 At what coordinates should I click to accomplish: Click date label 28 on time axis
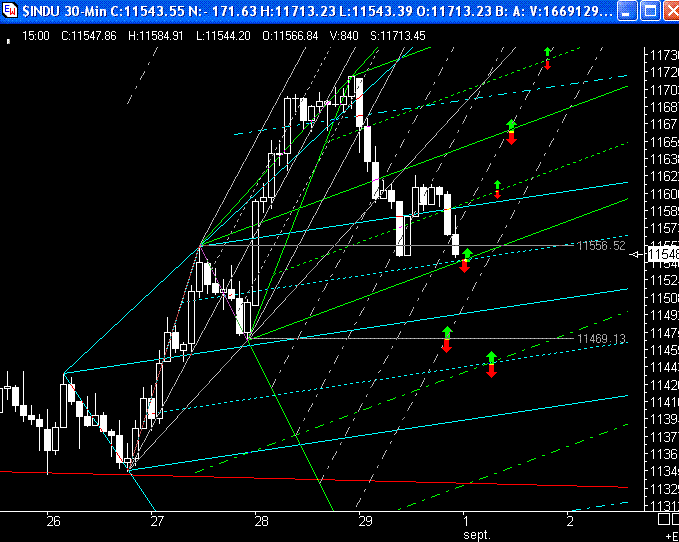tap(261, 521)
